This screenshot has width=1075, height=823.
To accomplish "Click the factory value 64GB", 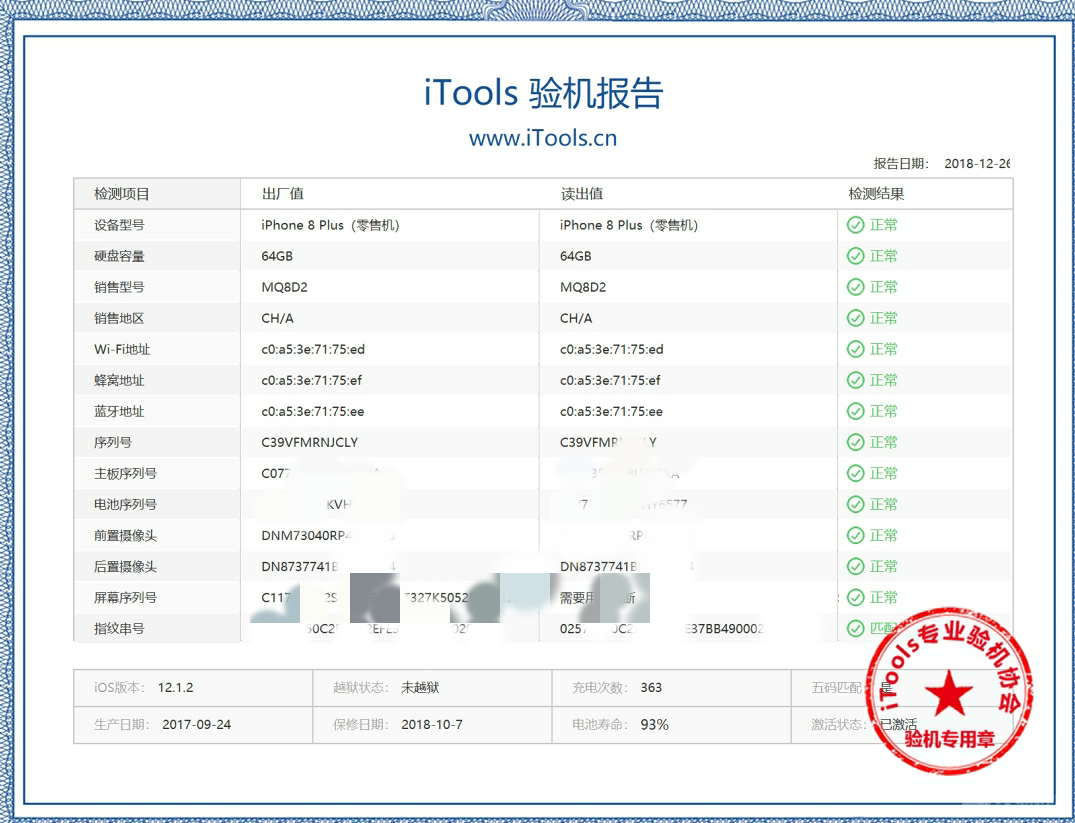I will coord(277,256).
